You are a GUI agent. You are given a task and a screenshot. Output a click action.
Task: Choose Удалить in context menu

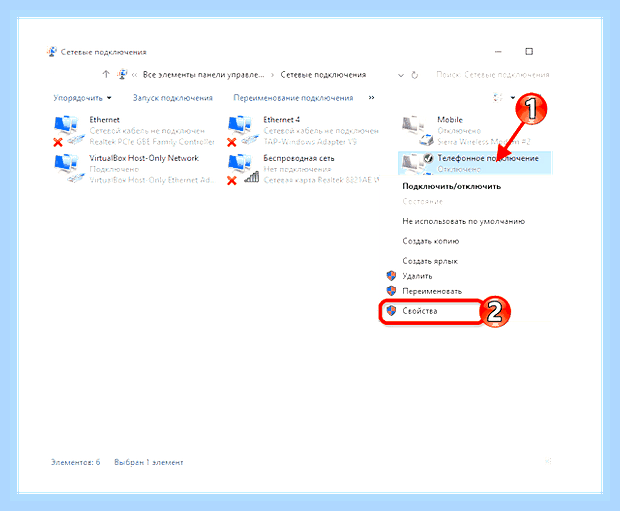pyautogui.click(x=417, y=276)
